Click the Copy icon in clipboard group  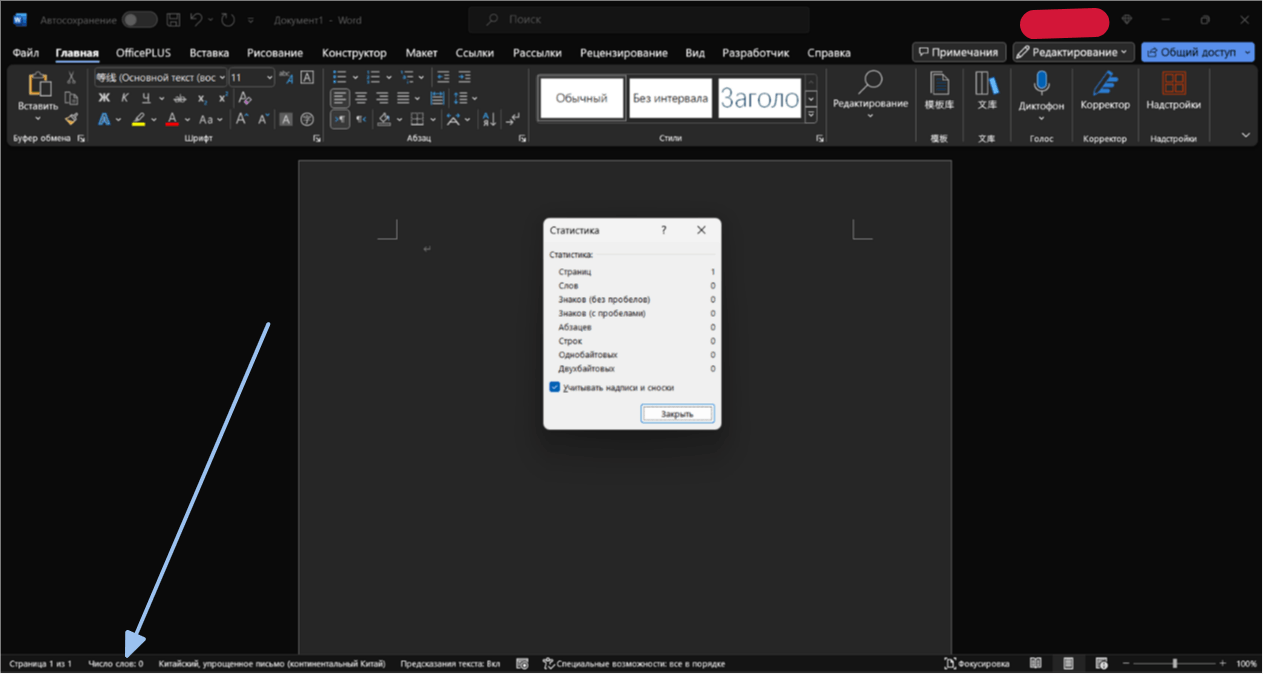click(71, 97)
